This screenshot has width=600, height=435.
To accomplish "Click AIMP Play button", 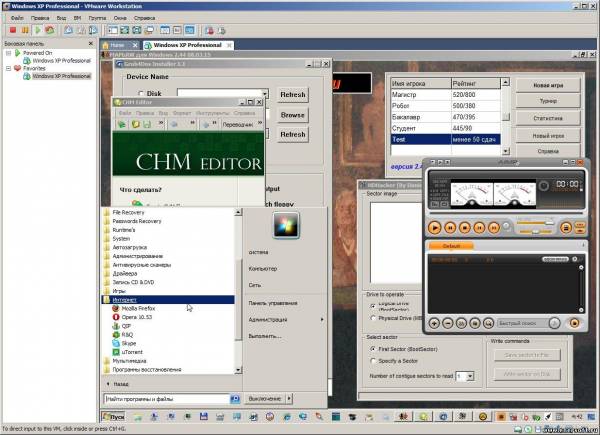I will [x=434, y=228].
